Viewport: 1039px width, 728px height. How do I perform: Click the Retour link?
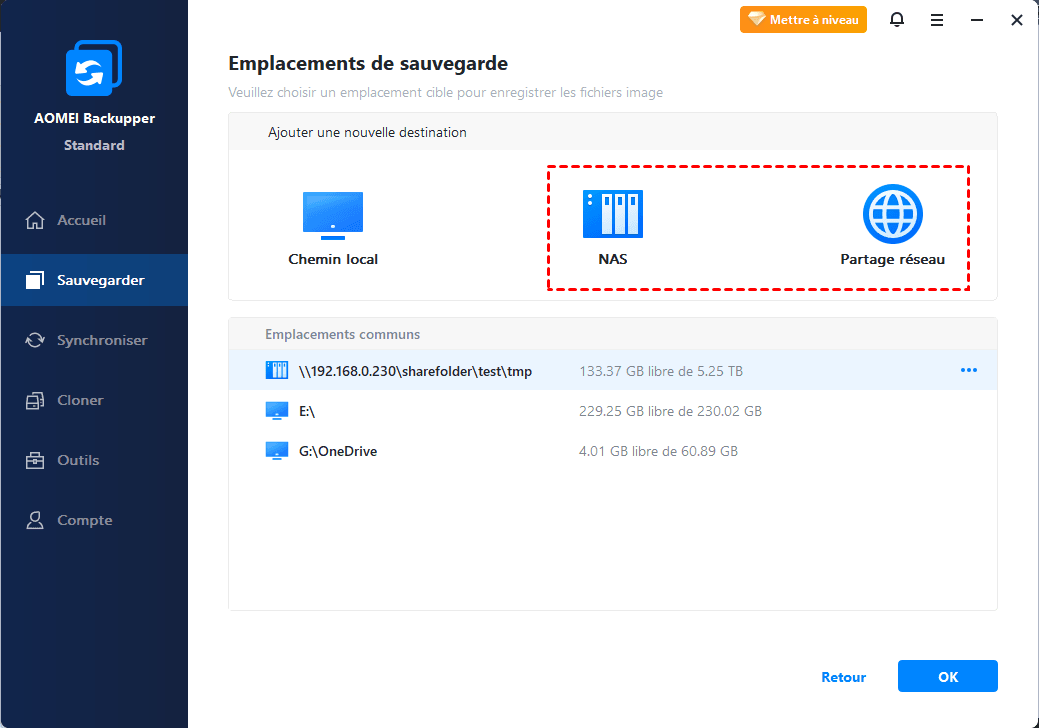point(844,677)
